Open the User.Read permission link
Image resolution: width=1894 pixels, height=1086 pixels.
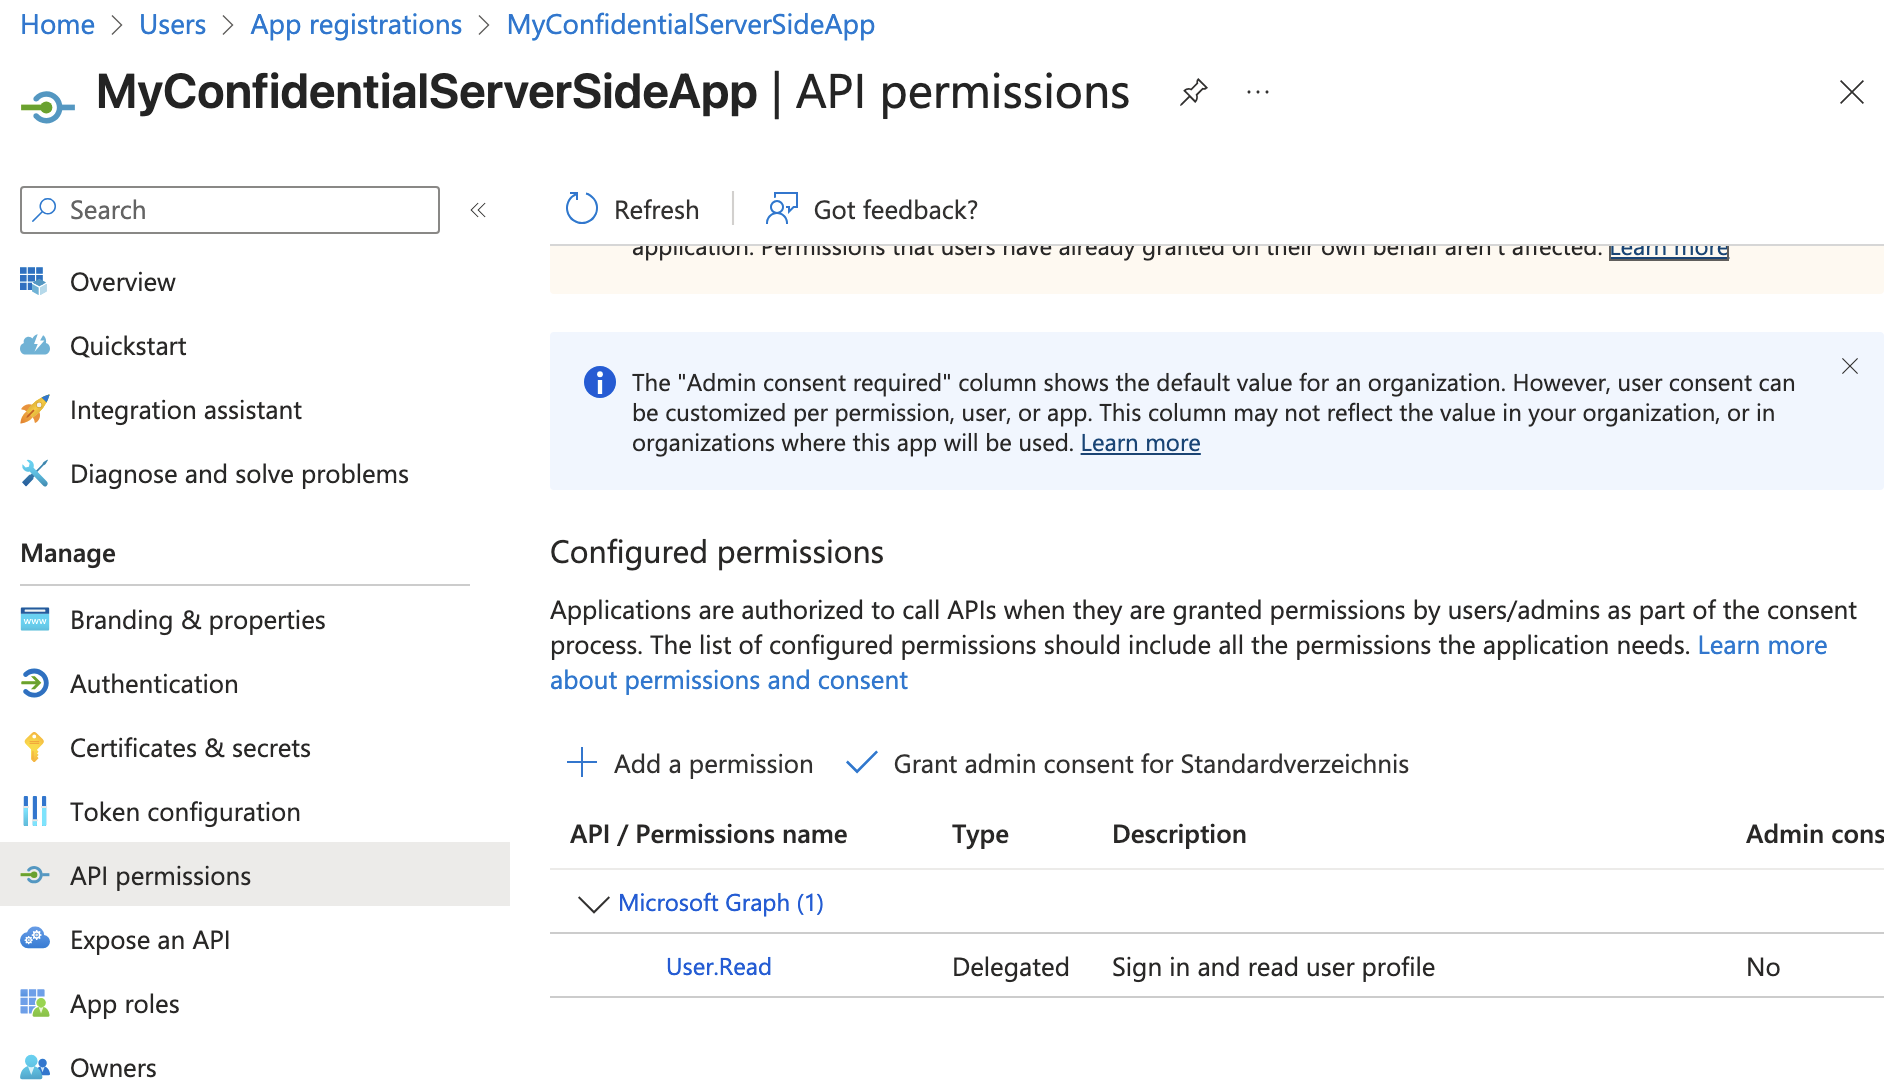coord(718,967)
